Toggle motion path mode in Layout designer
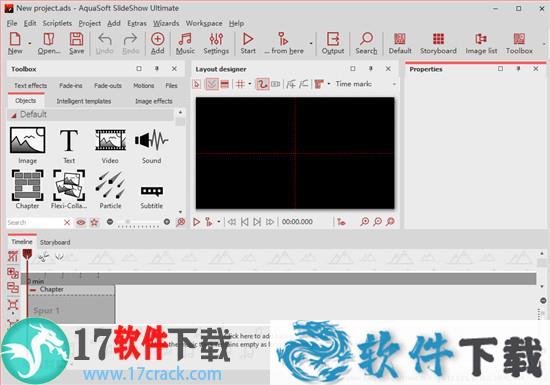 [x=262, y=84]
